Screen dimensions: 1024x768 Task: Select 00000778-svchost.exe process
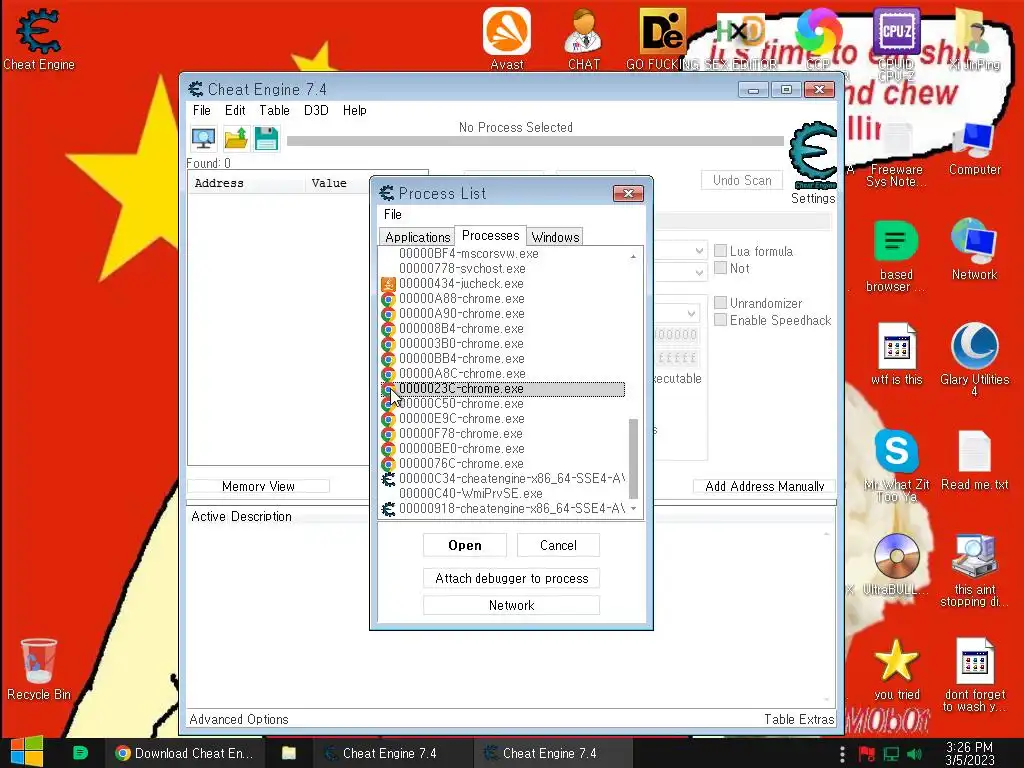503,268
